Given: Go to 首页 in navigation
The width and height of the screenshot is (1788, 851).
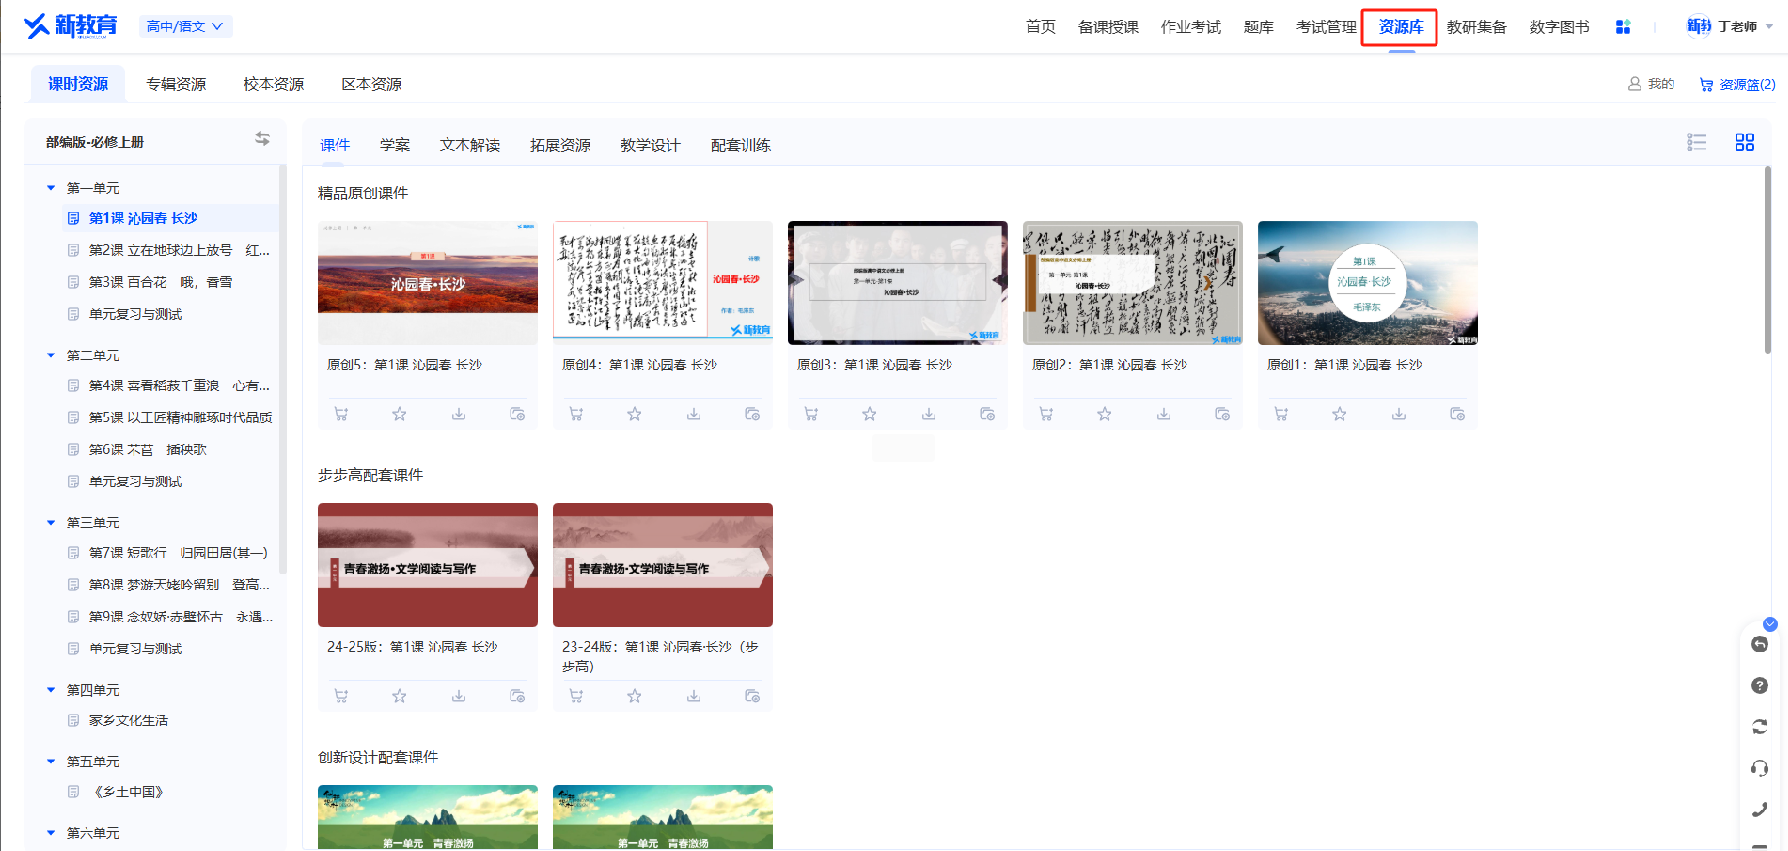Looking at the screenshot, I should [1041, 27].
